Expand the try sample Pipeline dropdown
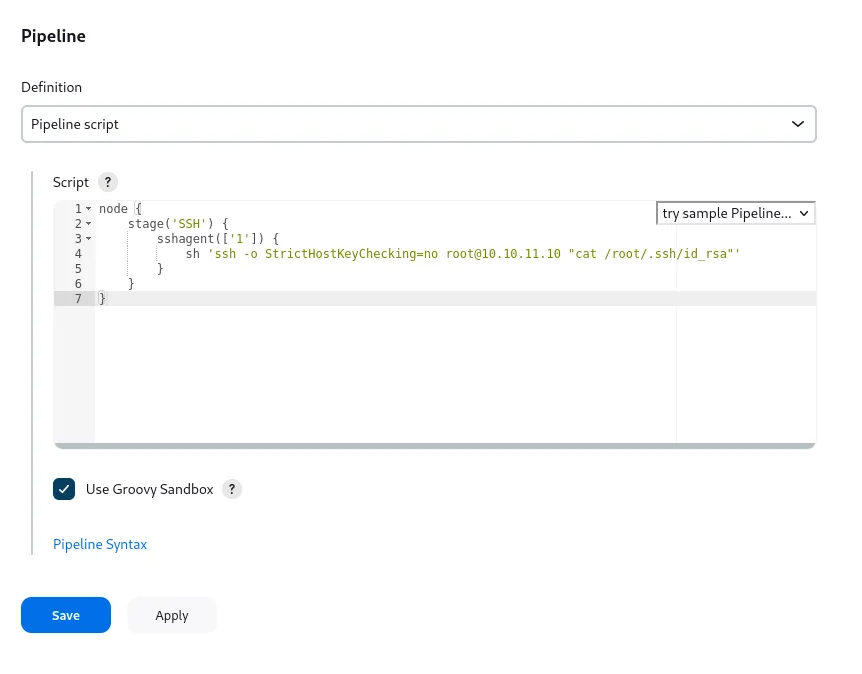The image size is (862, 674). click(x=735, y=213)
